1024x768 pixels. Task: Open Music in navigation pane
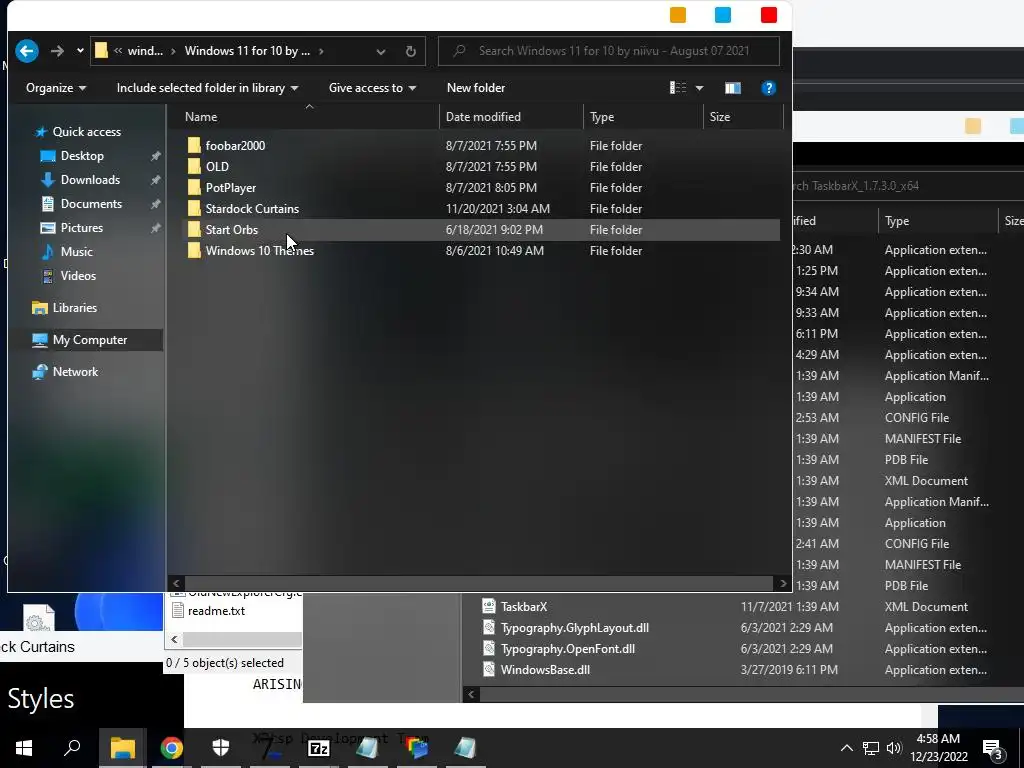(x=76, y=251)
